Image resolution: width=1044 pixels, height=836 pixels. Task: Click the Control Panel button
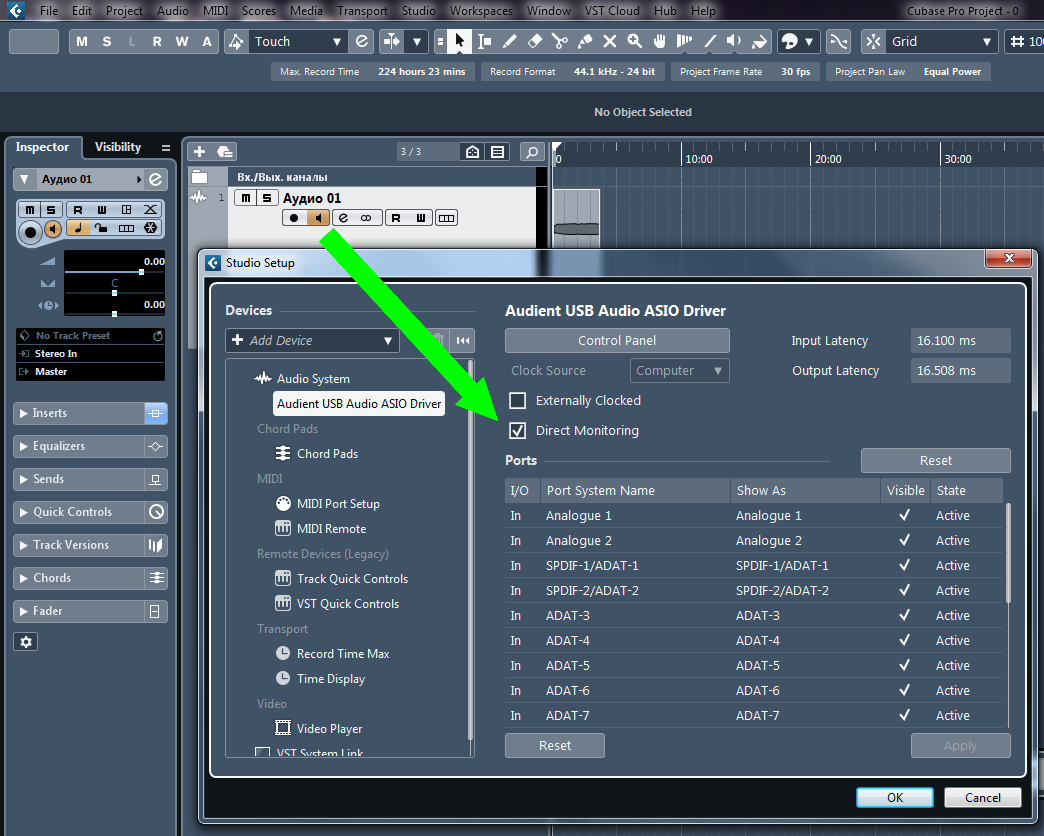point(617,341)
